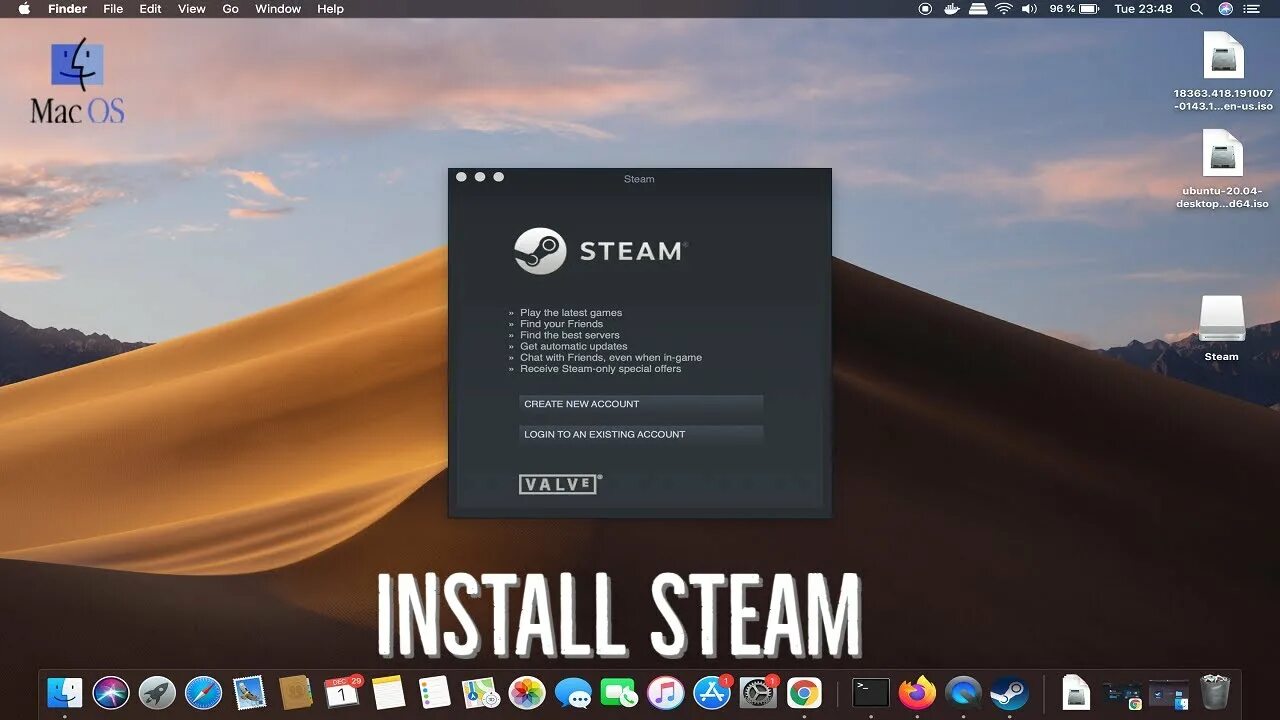Open yellow Notes icon in dock
Image resolution: width=1280 pixels, height=720 pixels.
[x=388, y=692]
